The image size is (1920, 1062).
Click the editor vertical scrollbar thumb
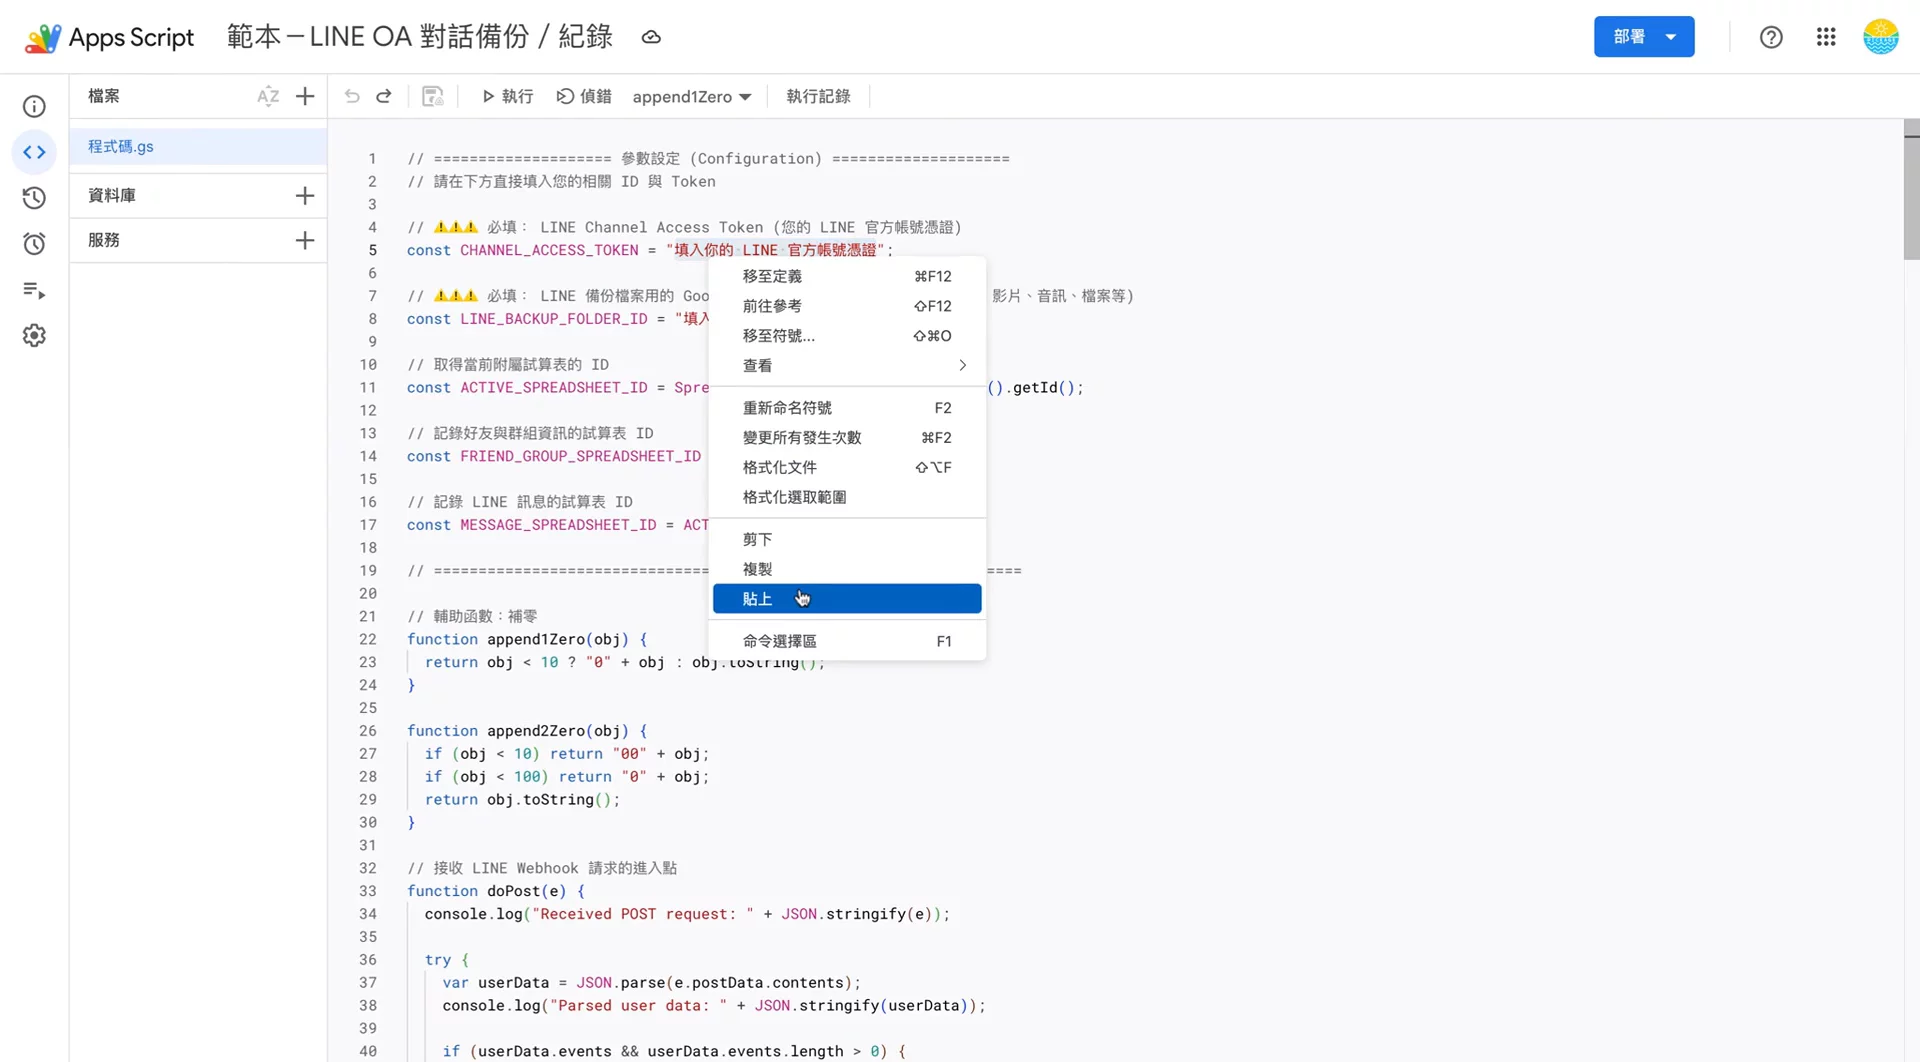click(x=1911, y=190)
